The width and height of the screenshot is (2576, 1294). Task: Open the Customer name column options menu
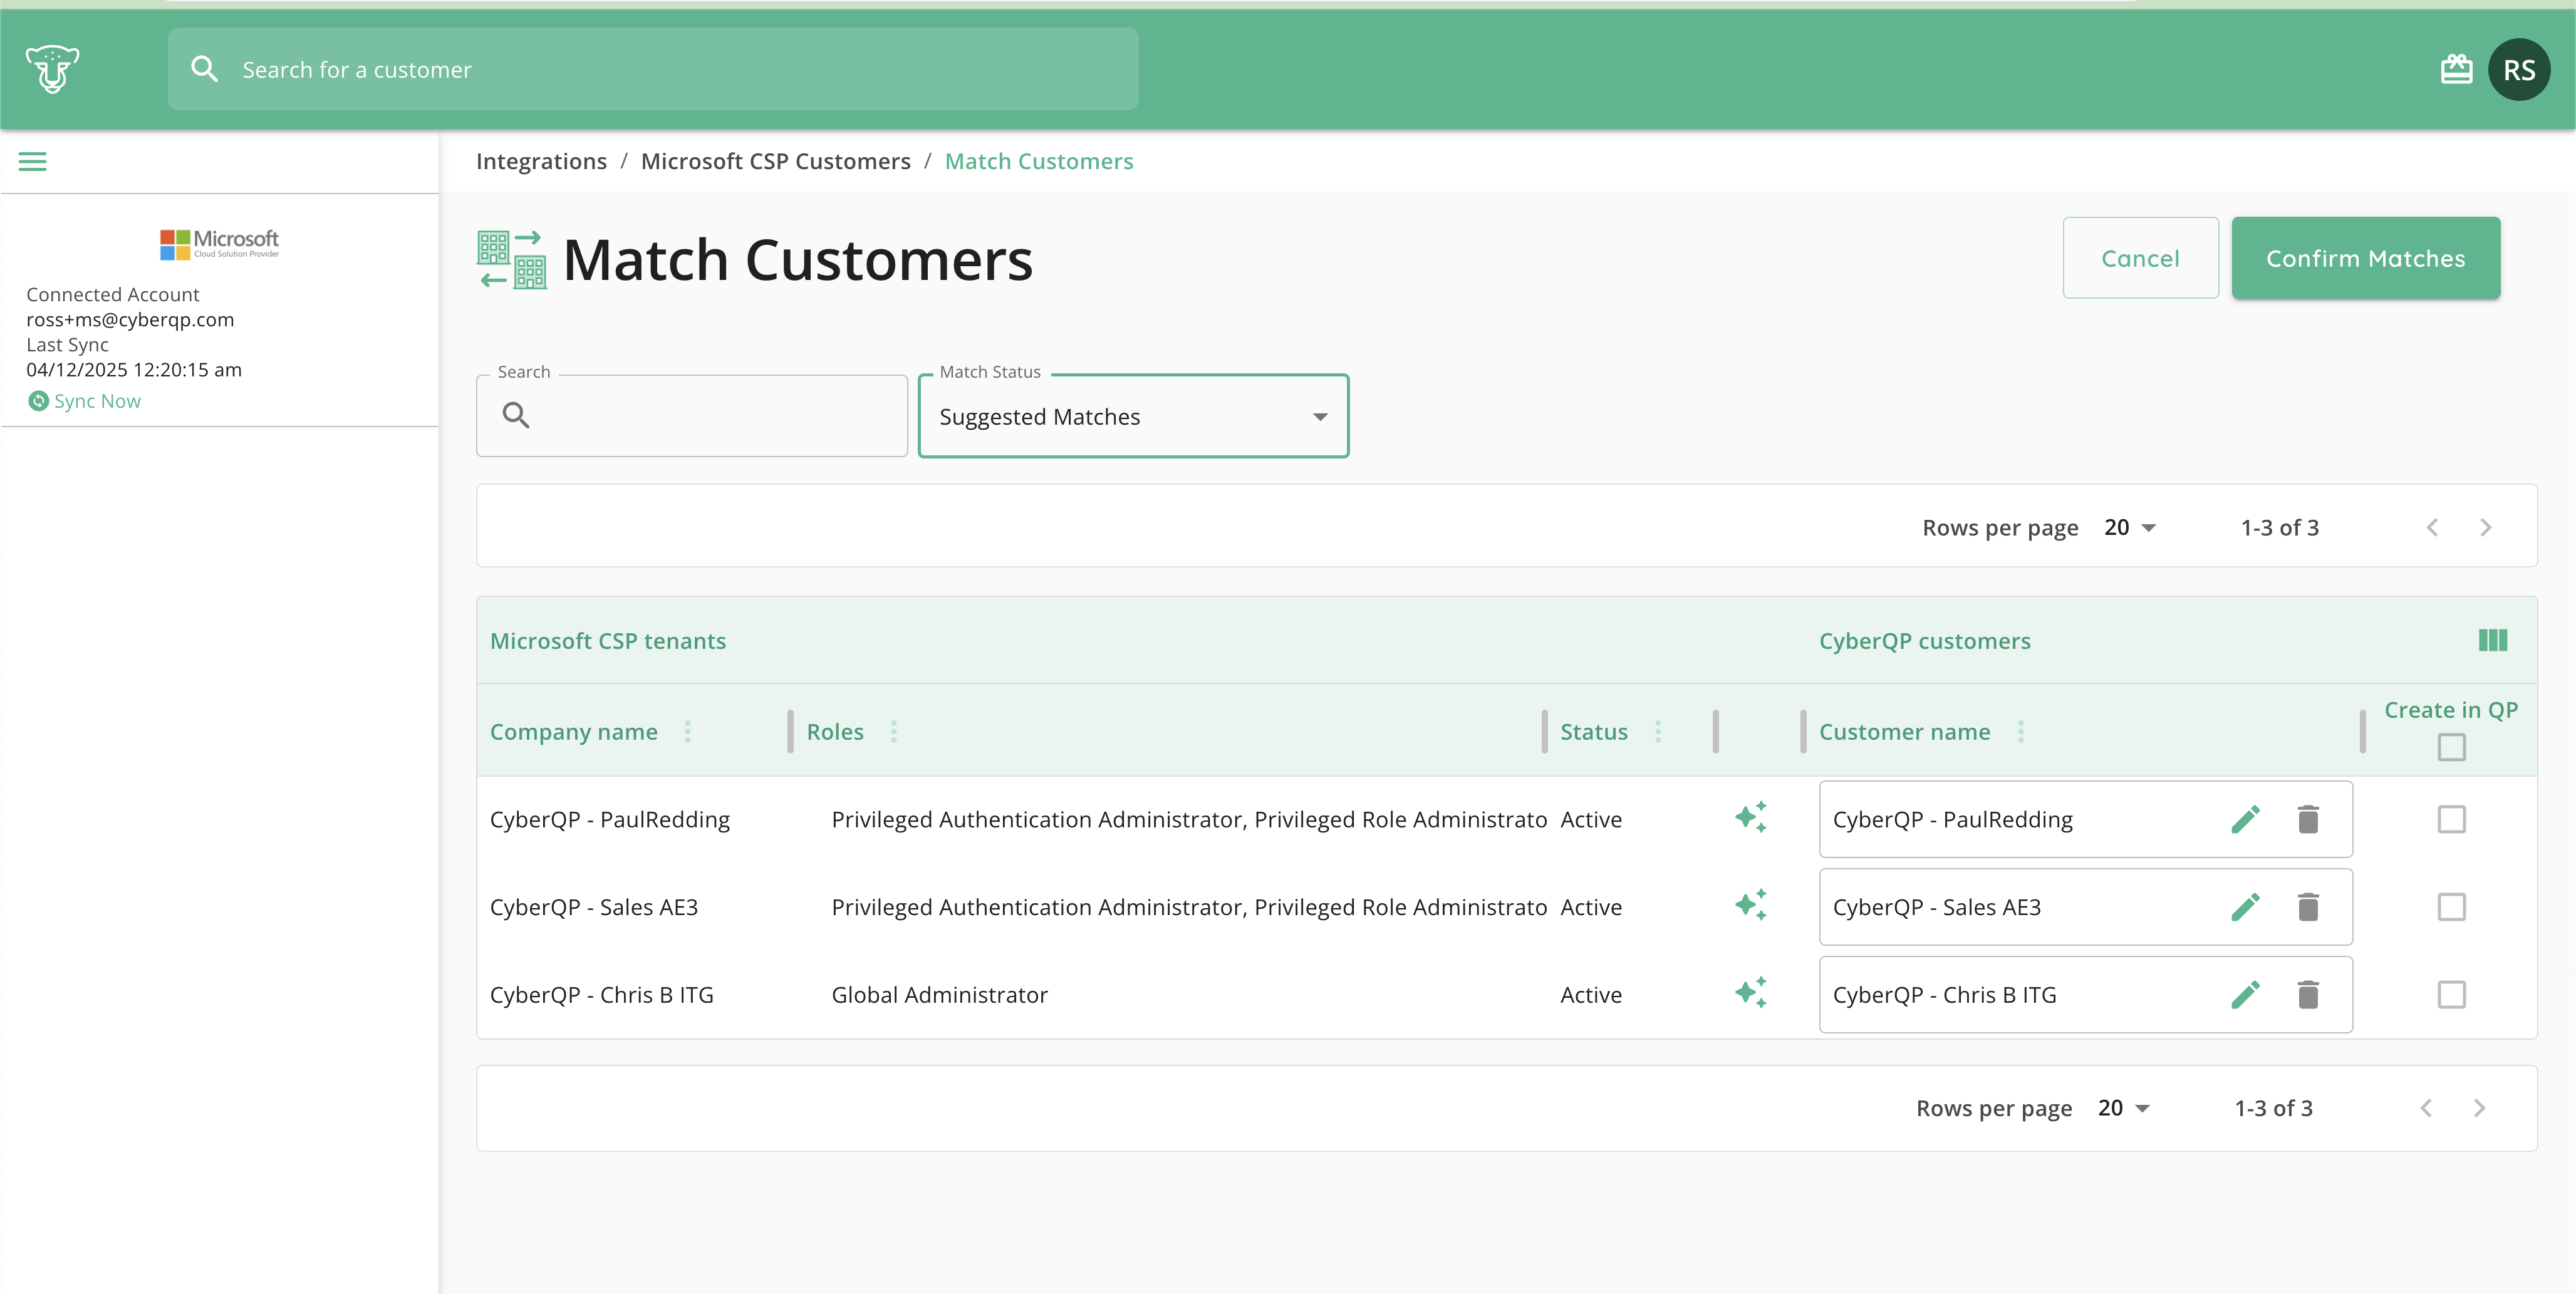(x=2021, y=732)
